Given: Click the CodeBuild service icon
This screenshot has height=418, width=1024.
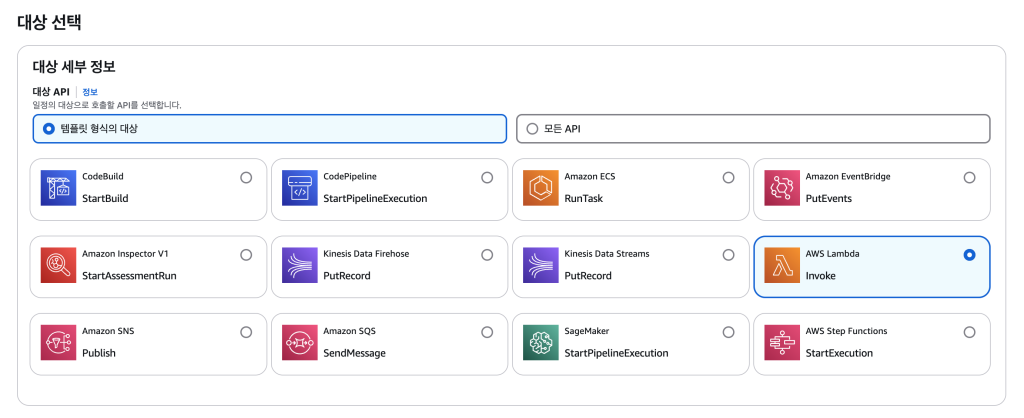Looking at the screenshot, I should click(58, 188).
